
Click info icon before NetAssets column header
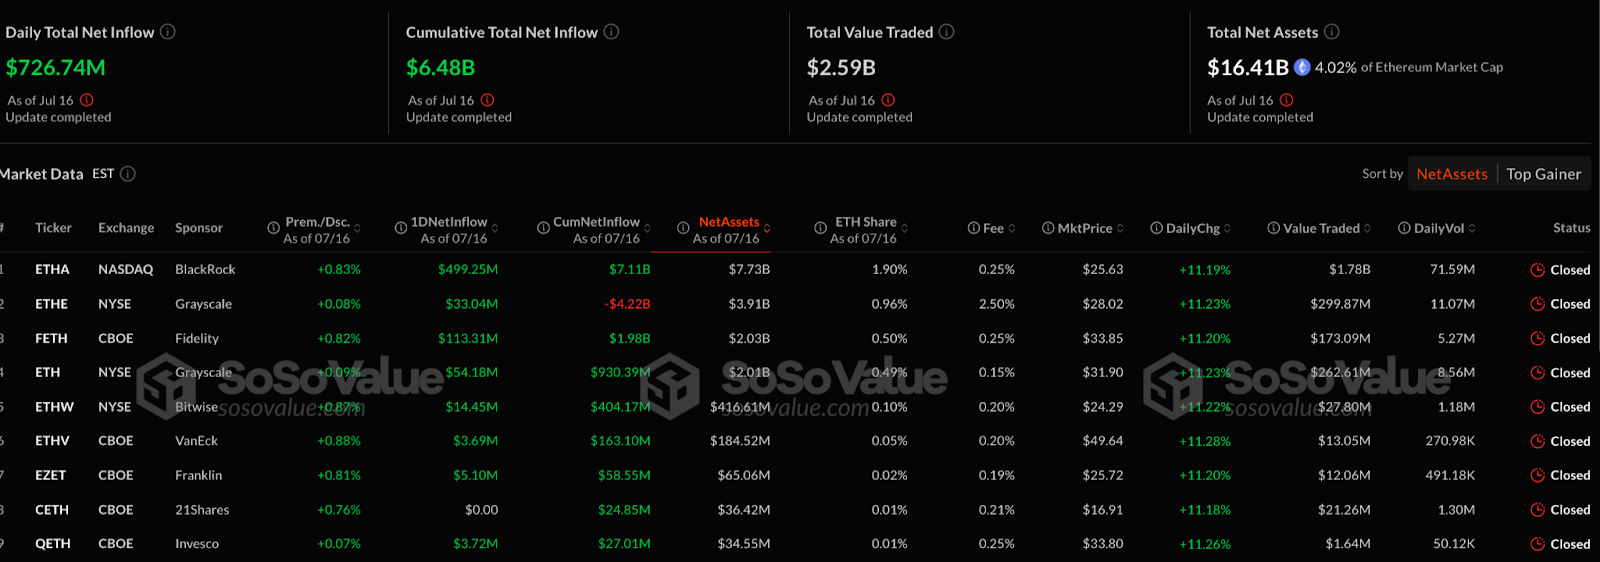[x=683, y=228]
